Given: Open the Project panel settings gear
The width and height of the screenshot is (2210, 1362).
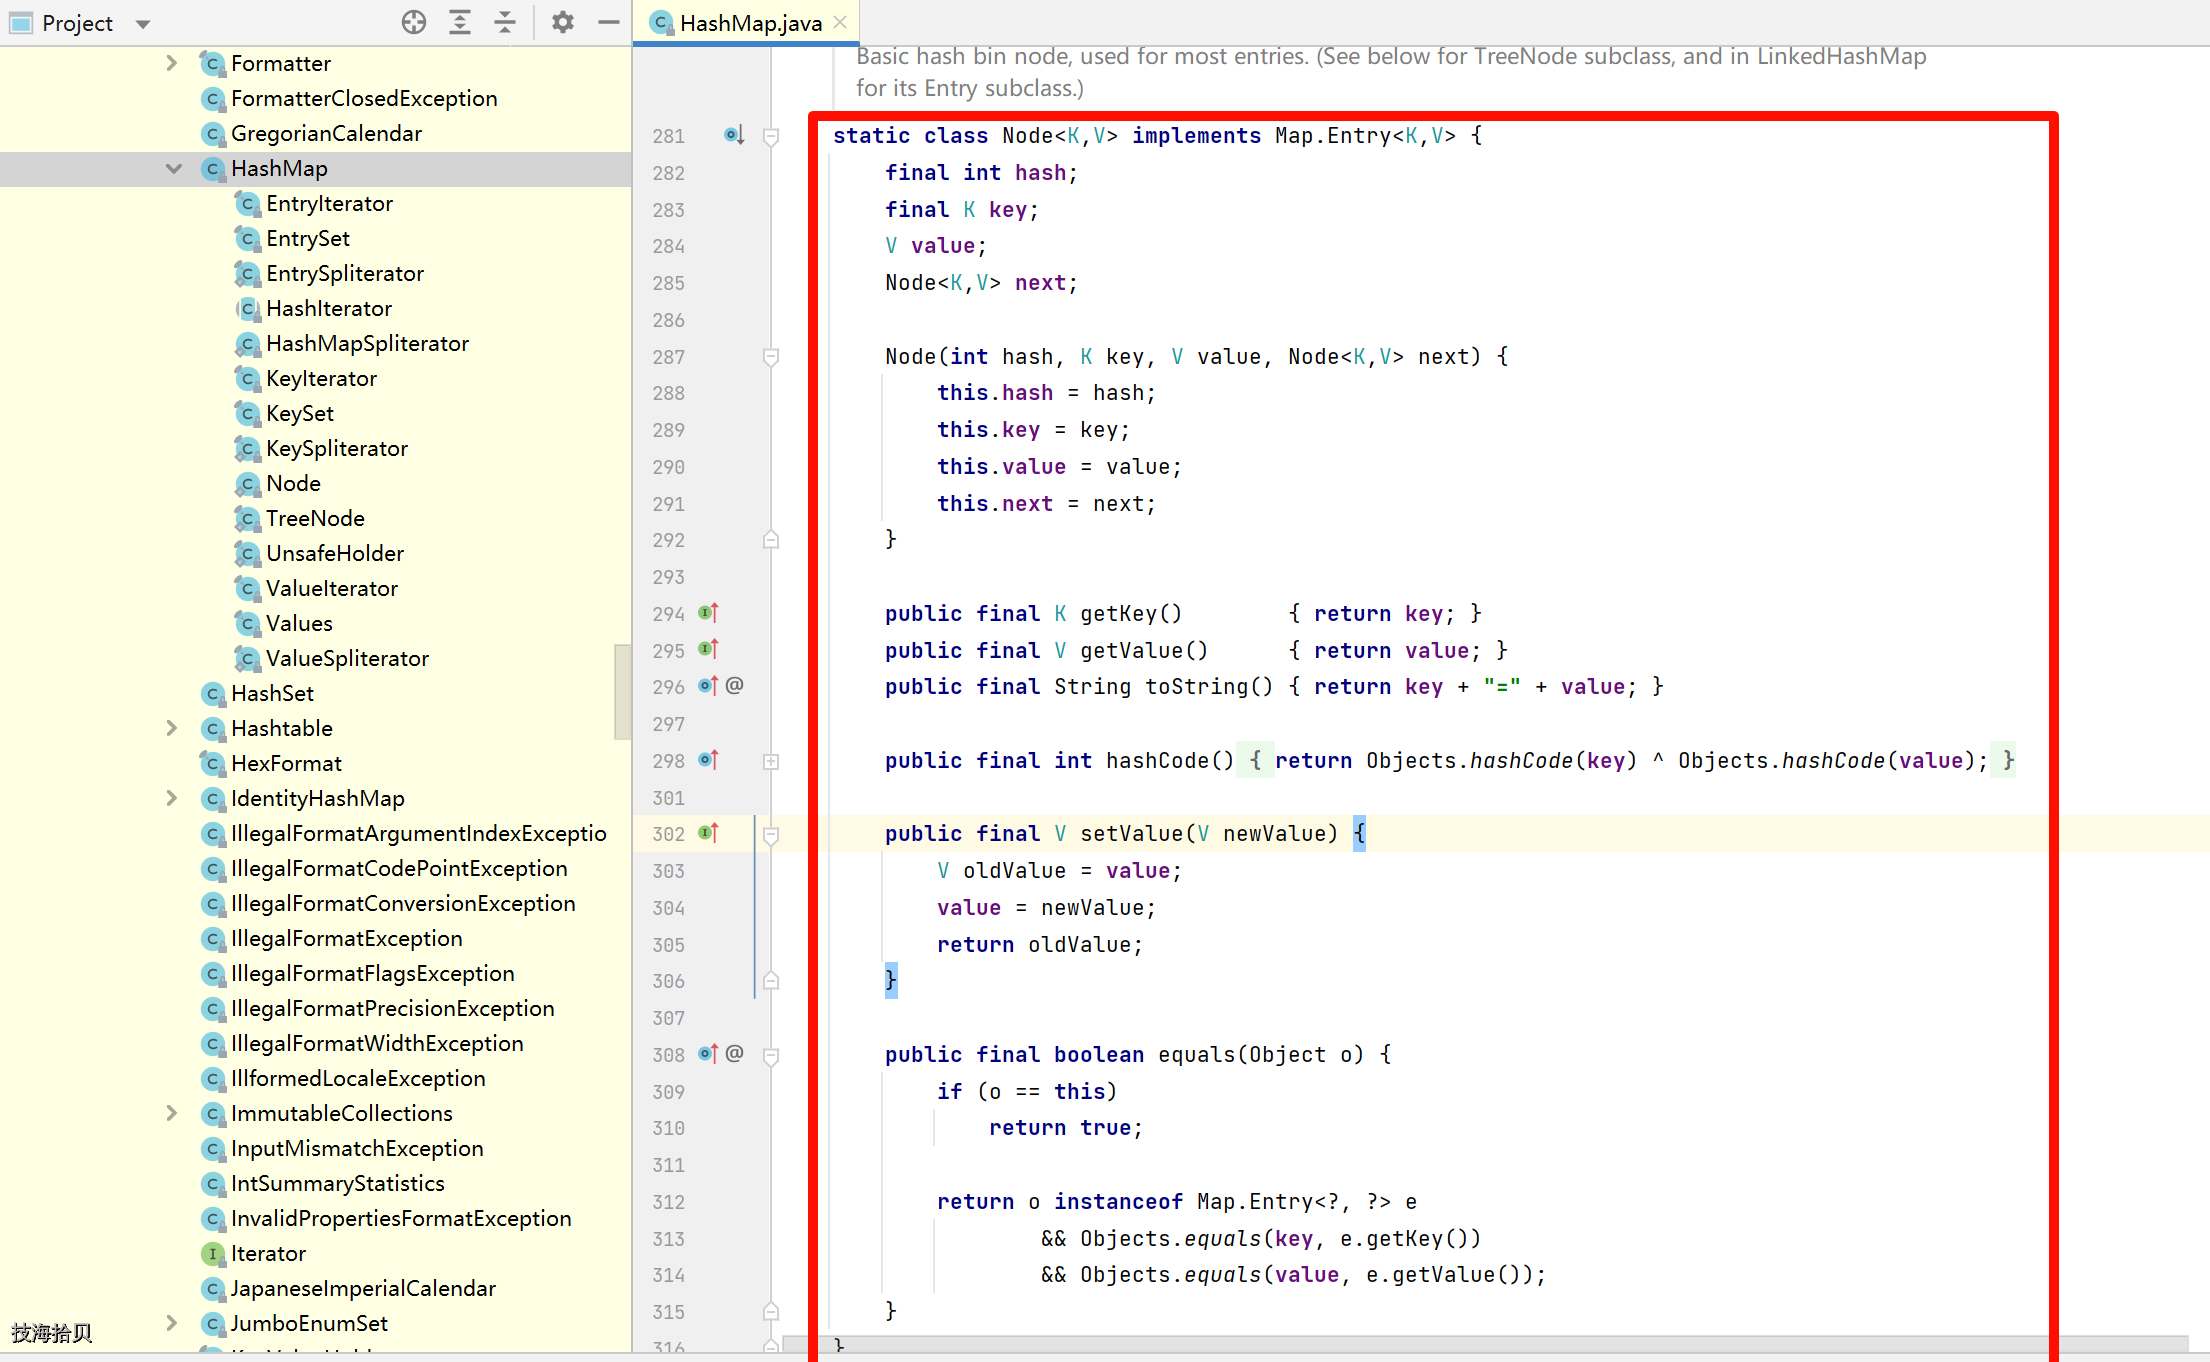Looking at the screenshot, I should 563,22.
